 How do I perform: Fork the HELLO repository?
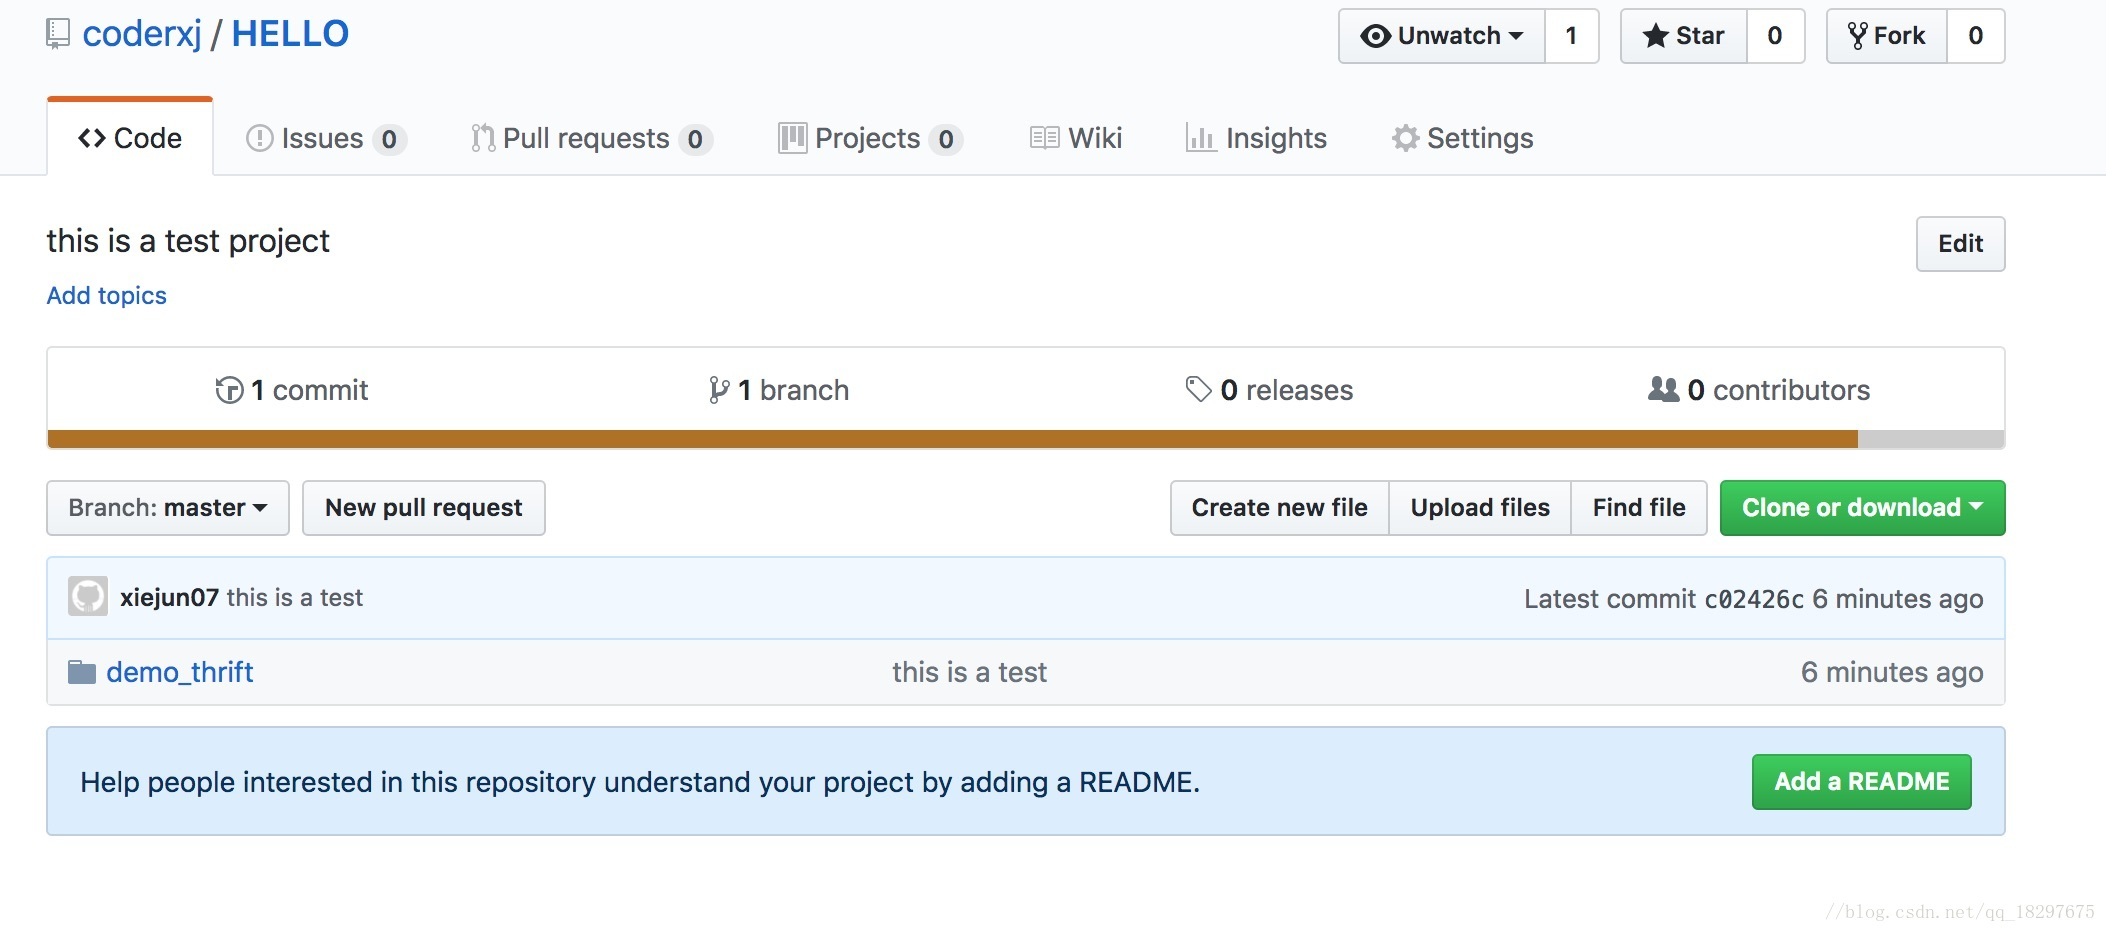pyautogui.click(x=1887, y=36)
